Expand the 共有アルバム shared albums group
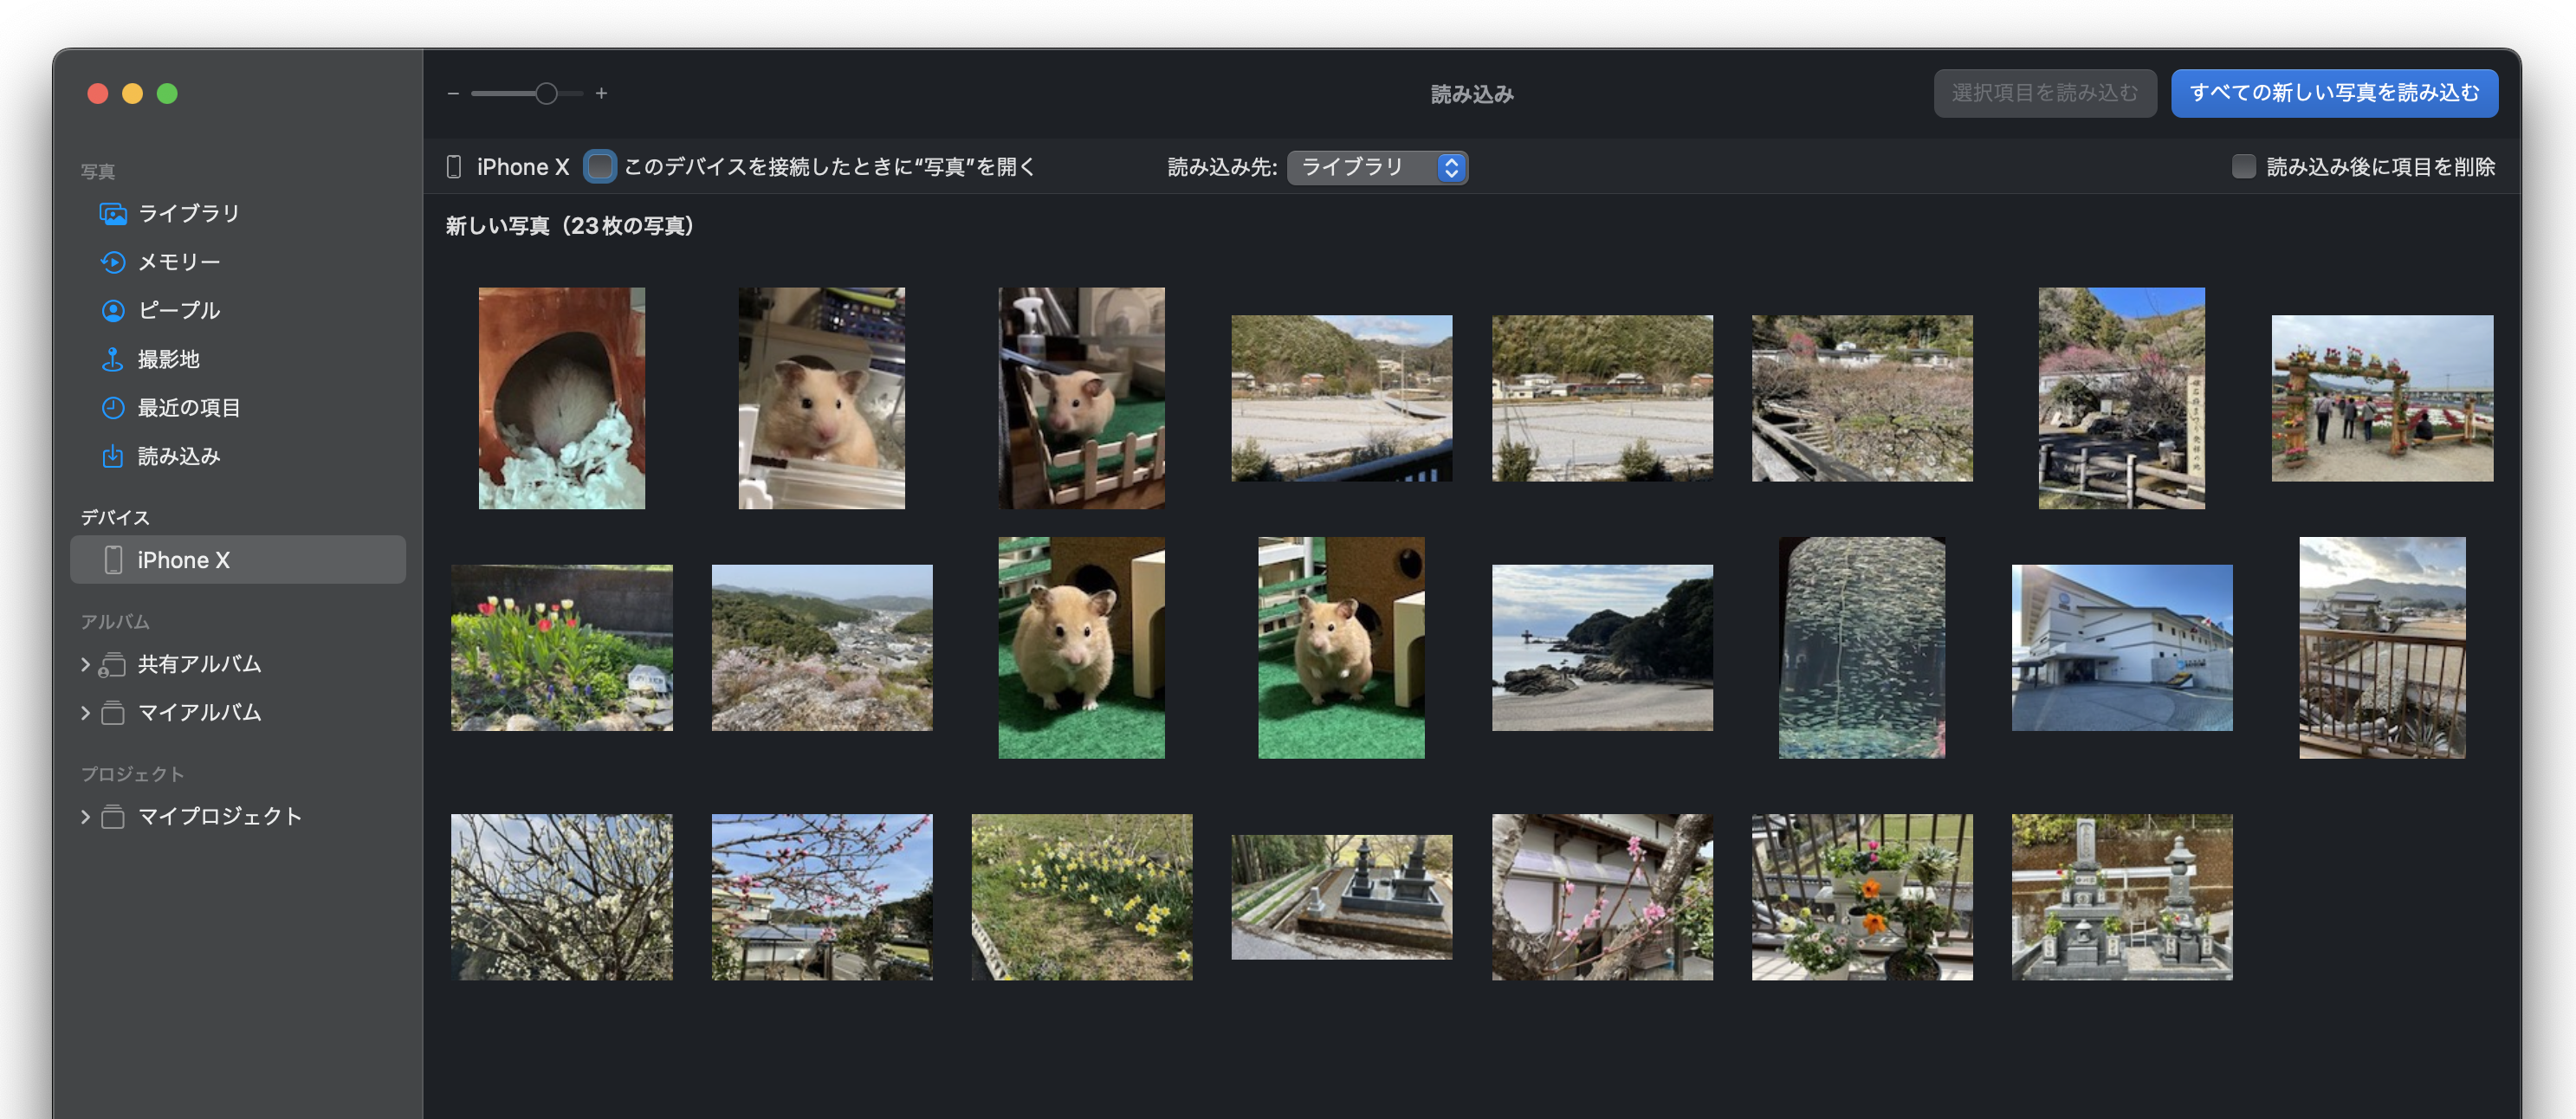Screen dimensions: 2576x1119 coord(85,664)
